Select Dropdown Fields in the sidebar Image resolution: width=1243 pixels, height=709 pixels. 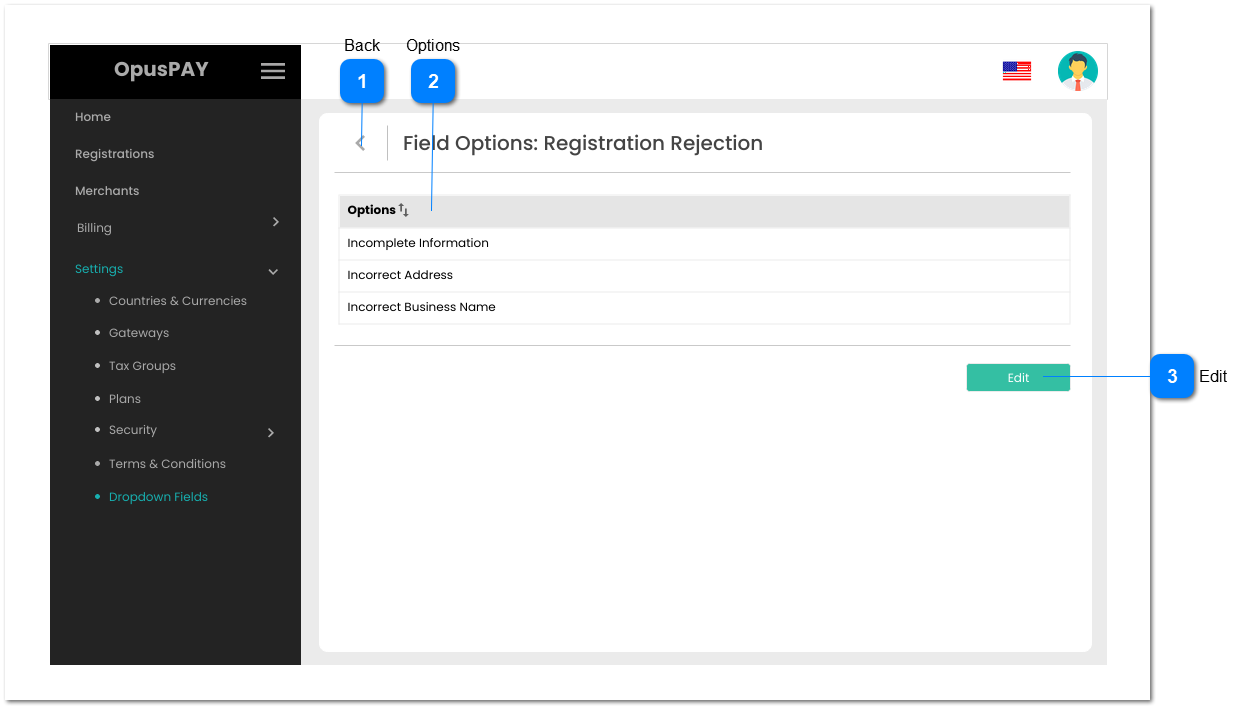click(x=158, y=496)
